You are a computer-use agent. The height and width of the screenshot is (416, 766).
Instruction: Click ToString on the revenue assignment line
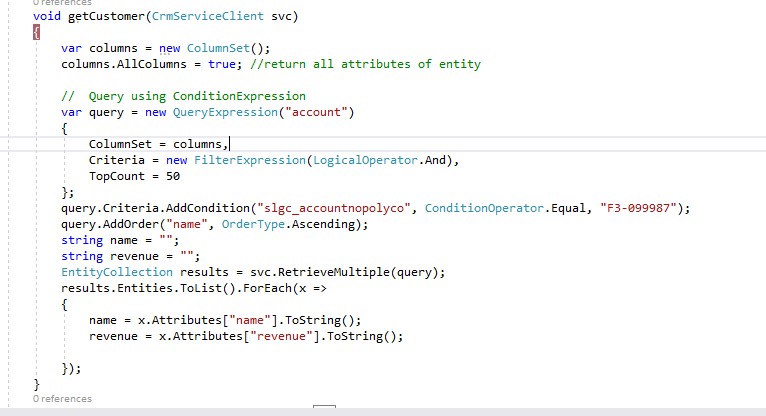355,336
